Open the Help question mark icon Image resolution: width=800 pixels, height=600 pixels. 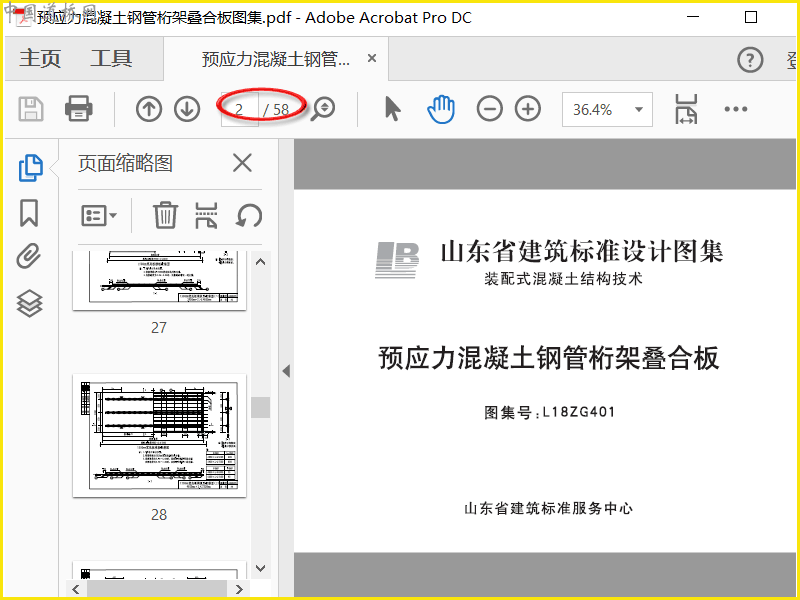pos(750,60)
